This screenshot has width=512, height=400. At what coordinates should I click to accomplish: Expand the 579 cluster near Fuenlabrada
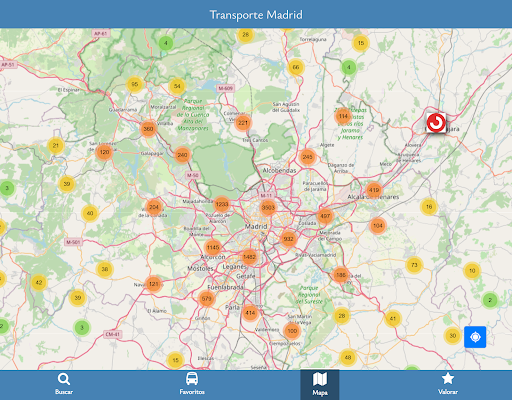point(207,299)
